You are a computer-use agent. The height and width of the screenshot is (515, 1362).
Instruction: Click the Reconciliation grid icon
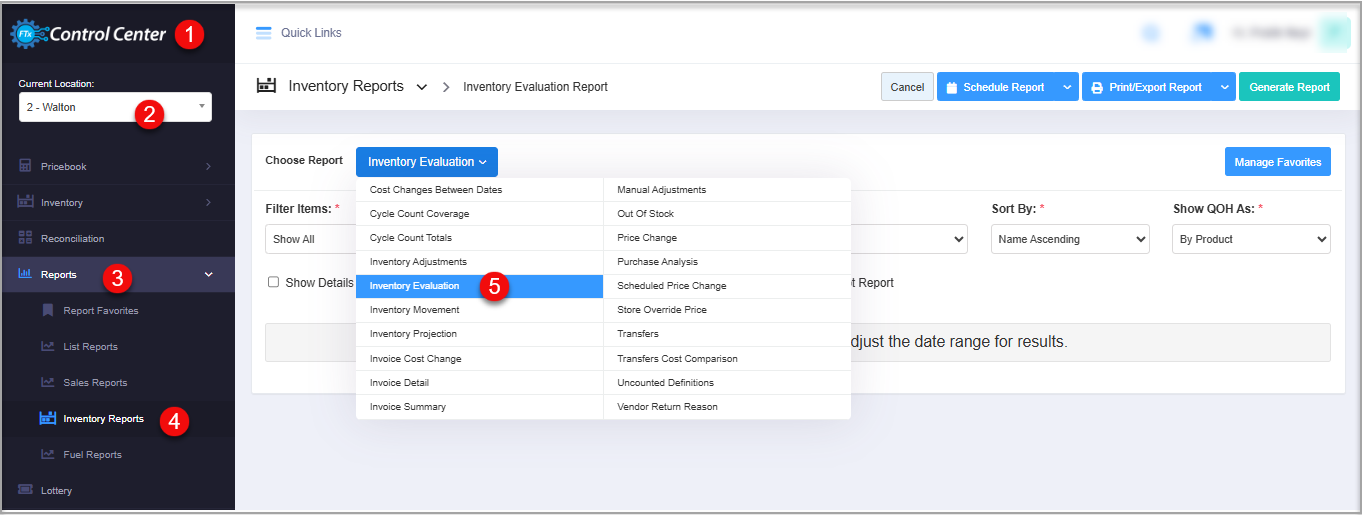[25, 238]
